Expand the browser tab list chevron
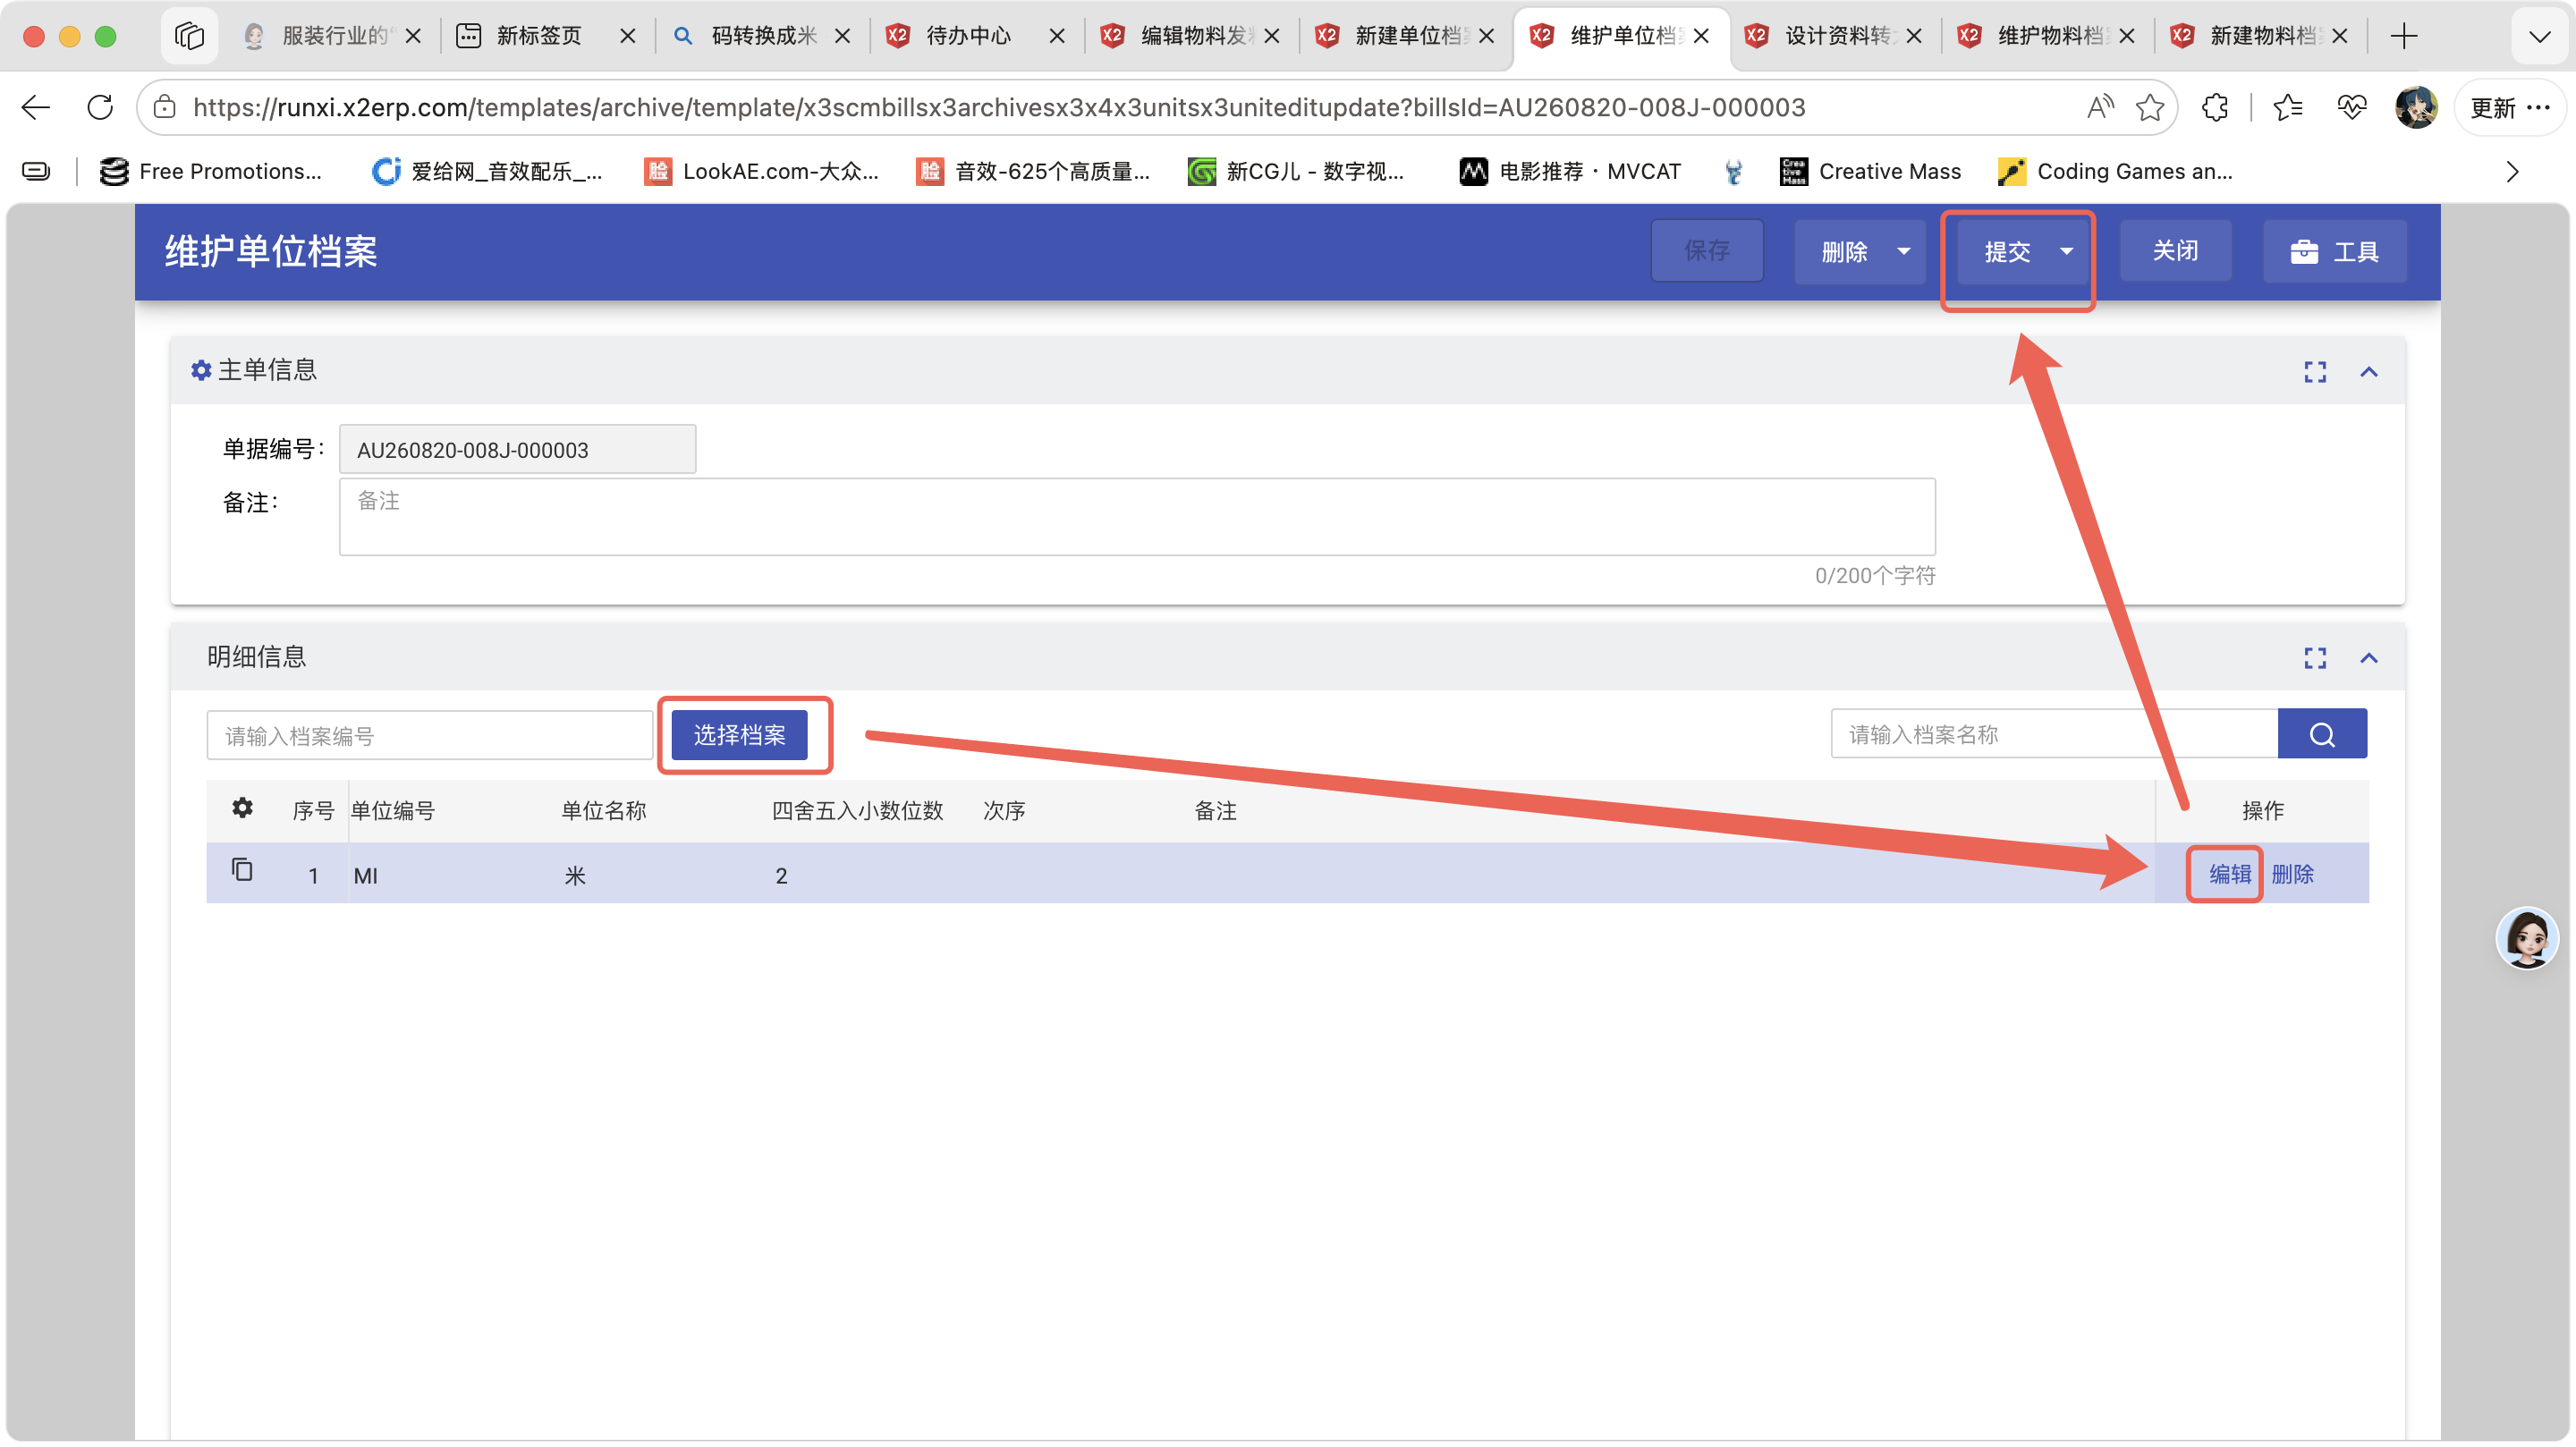 pyautogui.click(x=2539, y=37)
